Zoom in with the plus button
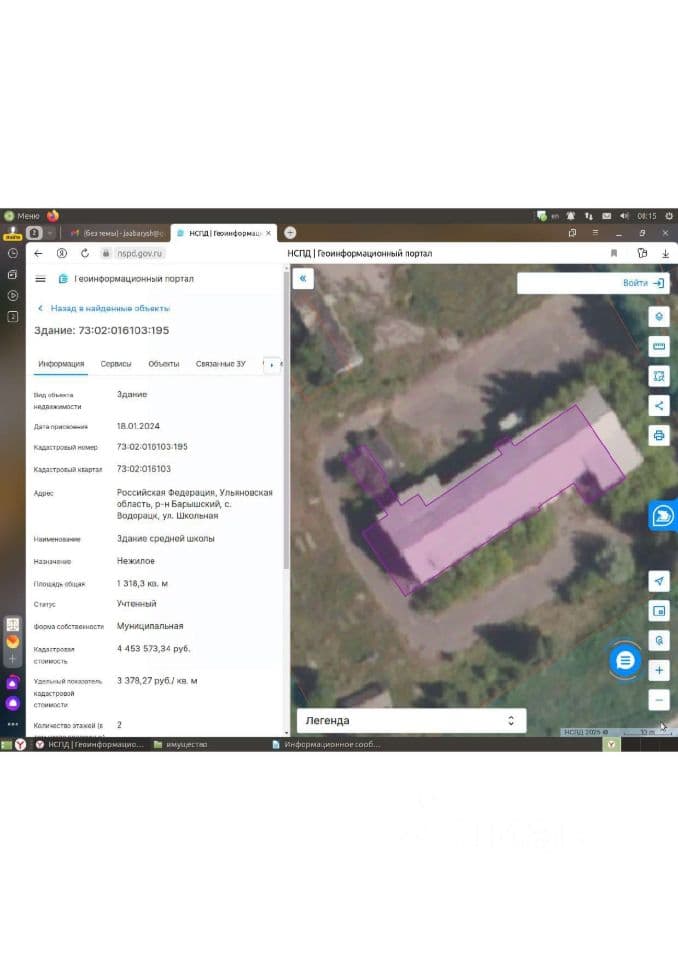The height and width of the screenshot is (960, 678). 659,670
